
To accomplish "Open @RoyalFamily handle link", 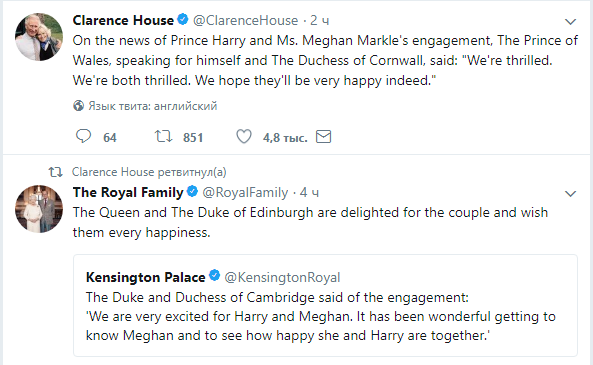I will tap(245, 193).
